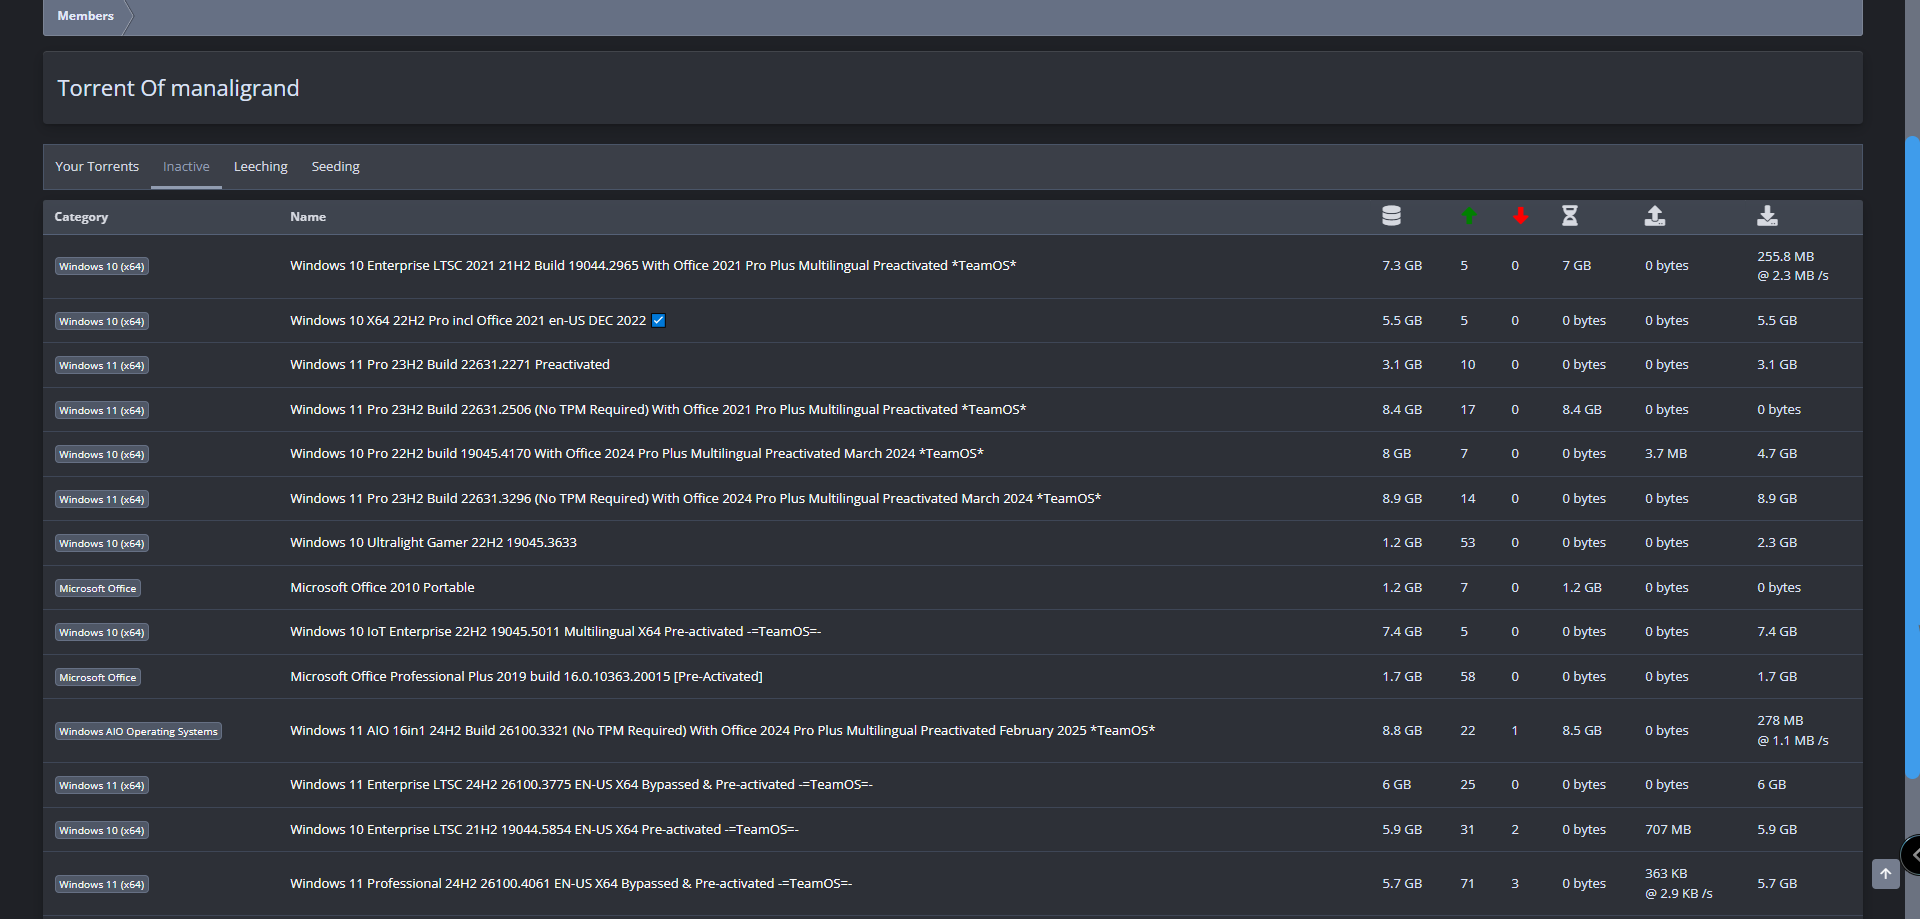Click the green seeders arrow icon

click(1469, 216)
